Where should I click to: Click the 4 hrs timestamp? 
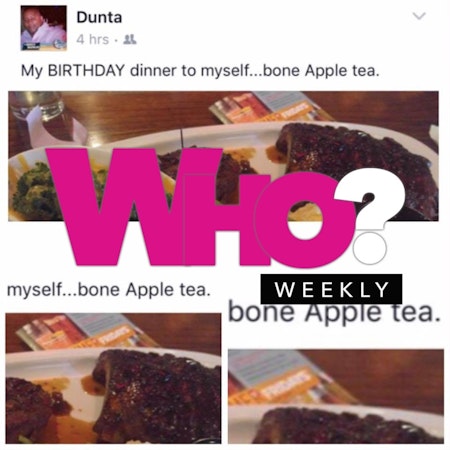93,40
